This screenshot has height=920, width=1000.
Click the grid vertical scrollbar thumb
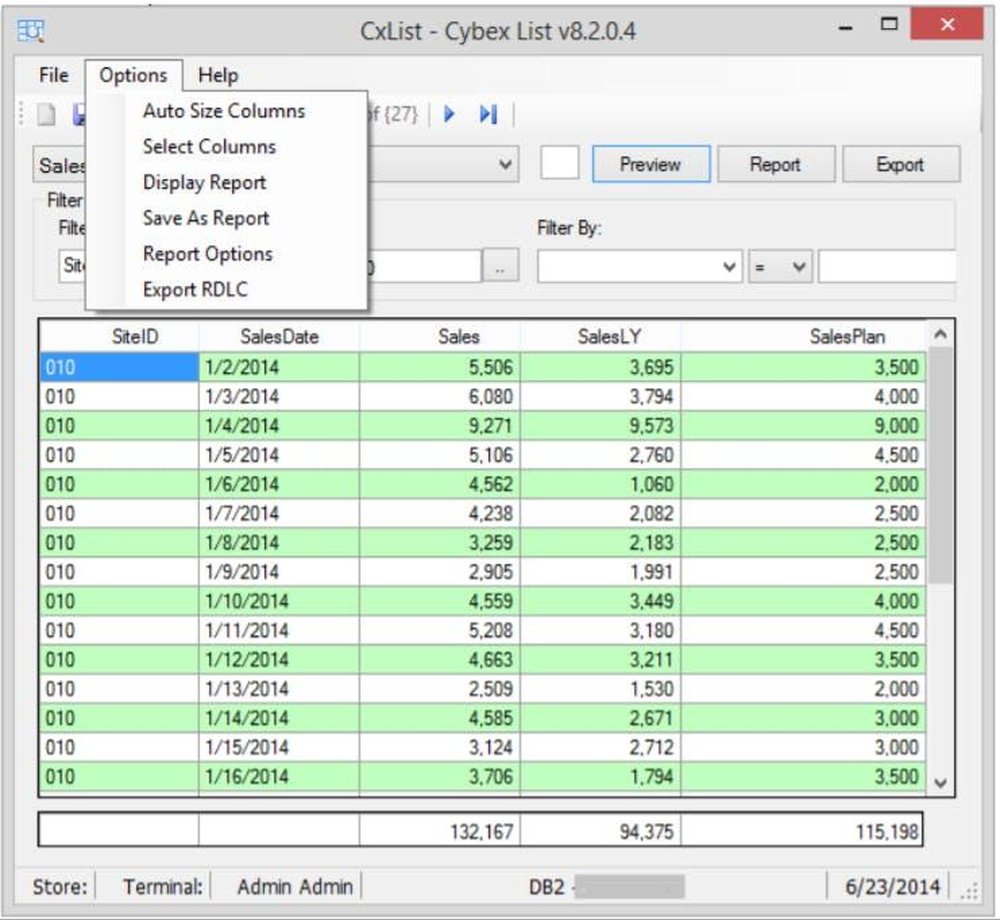coord(940,465)
